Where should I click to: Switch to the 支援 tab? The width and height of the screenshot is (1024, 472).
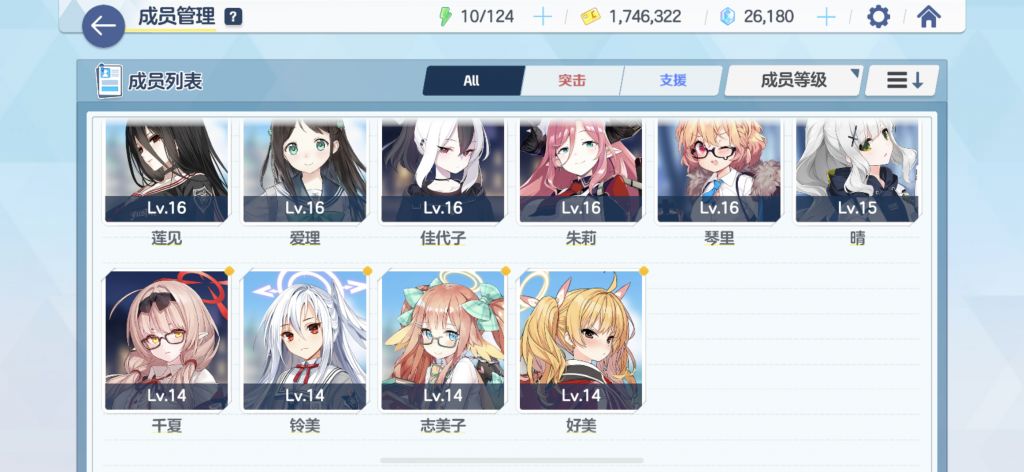tap(673, 81)
